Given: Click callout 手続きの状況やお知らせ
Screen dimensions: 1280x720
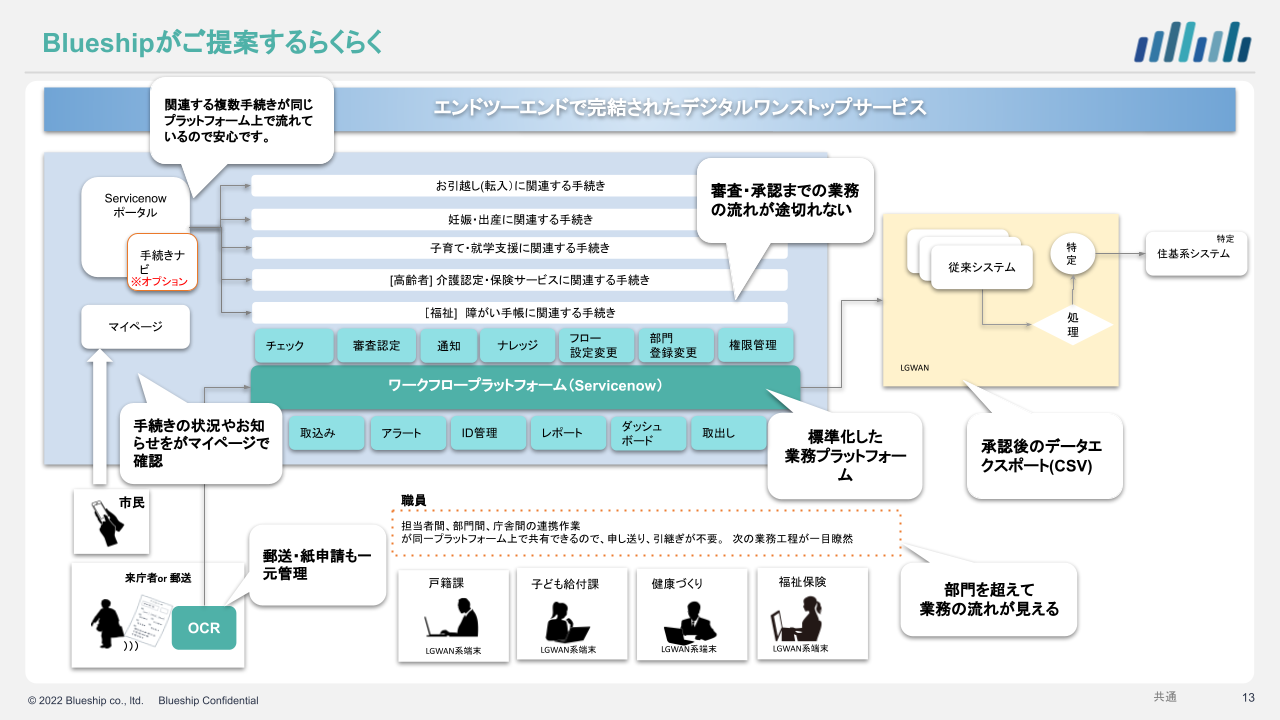Looking at the screenshot, I should [201, 443].
